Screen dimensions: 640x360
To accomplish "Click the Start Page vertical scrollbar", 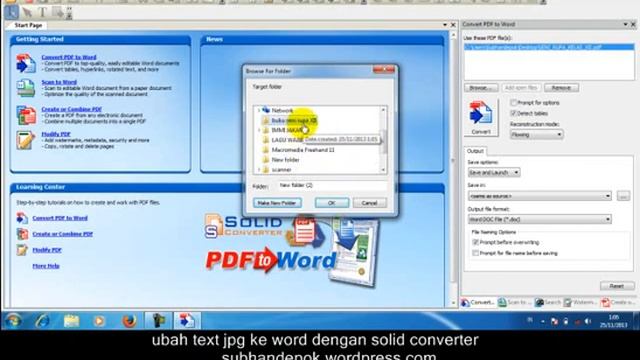I will click(453, 169).
